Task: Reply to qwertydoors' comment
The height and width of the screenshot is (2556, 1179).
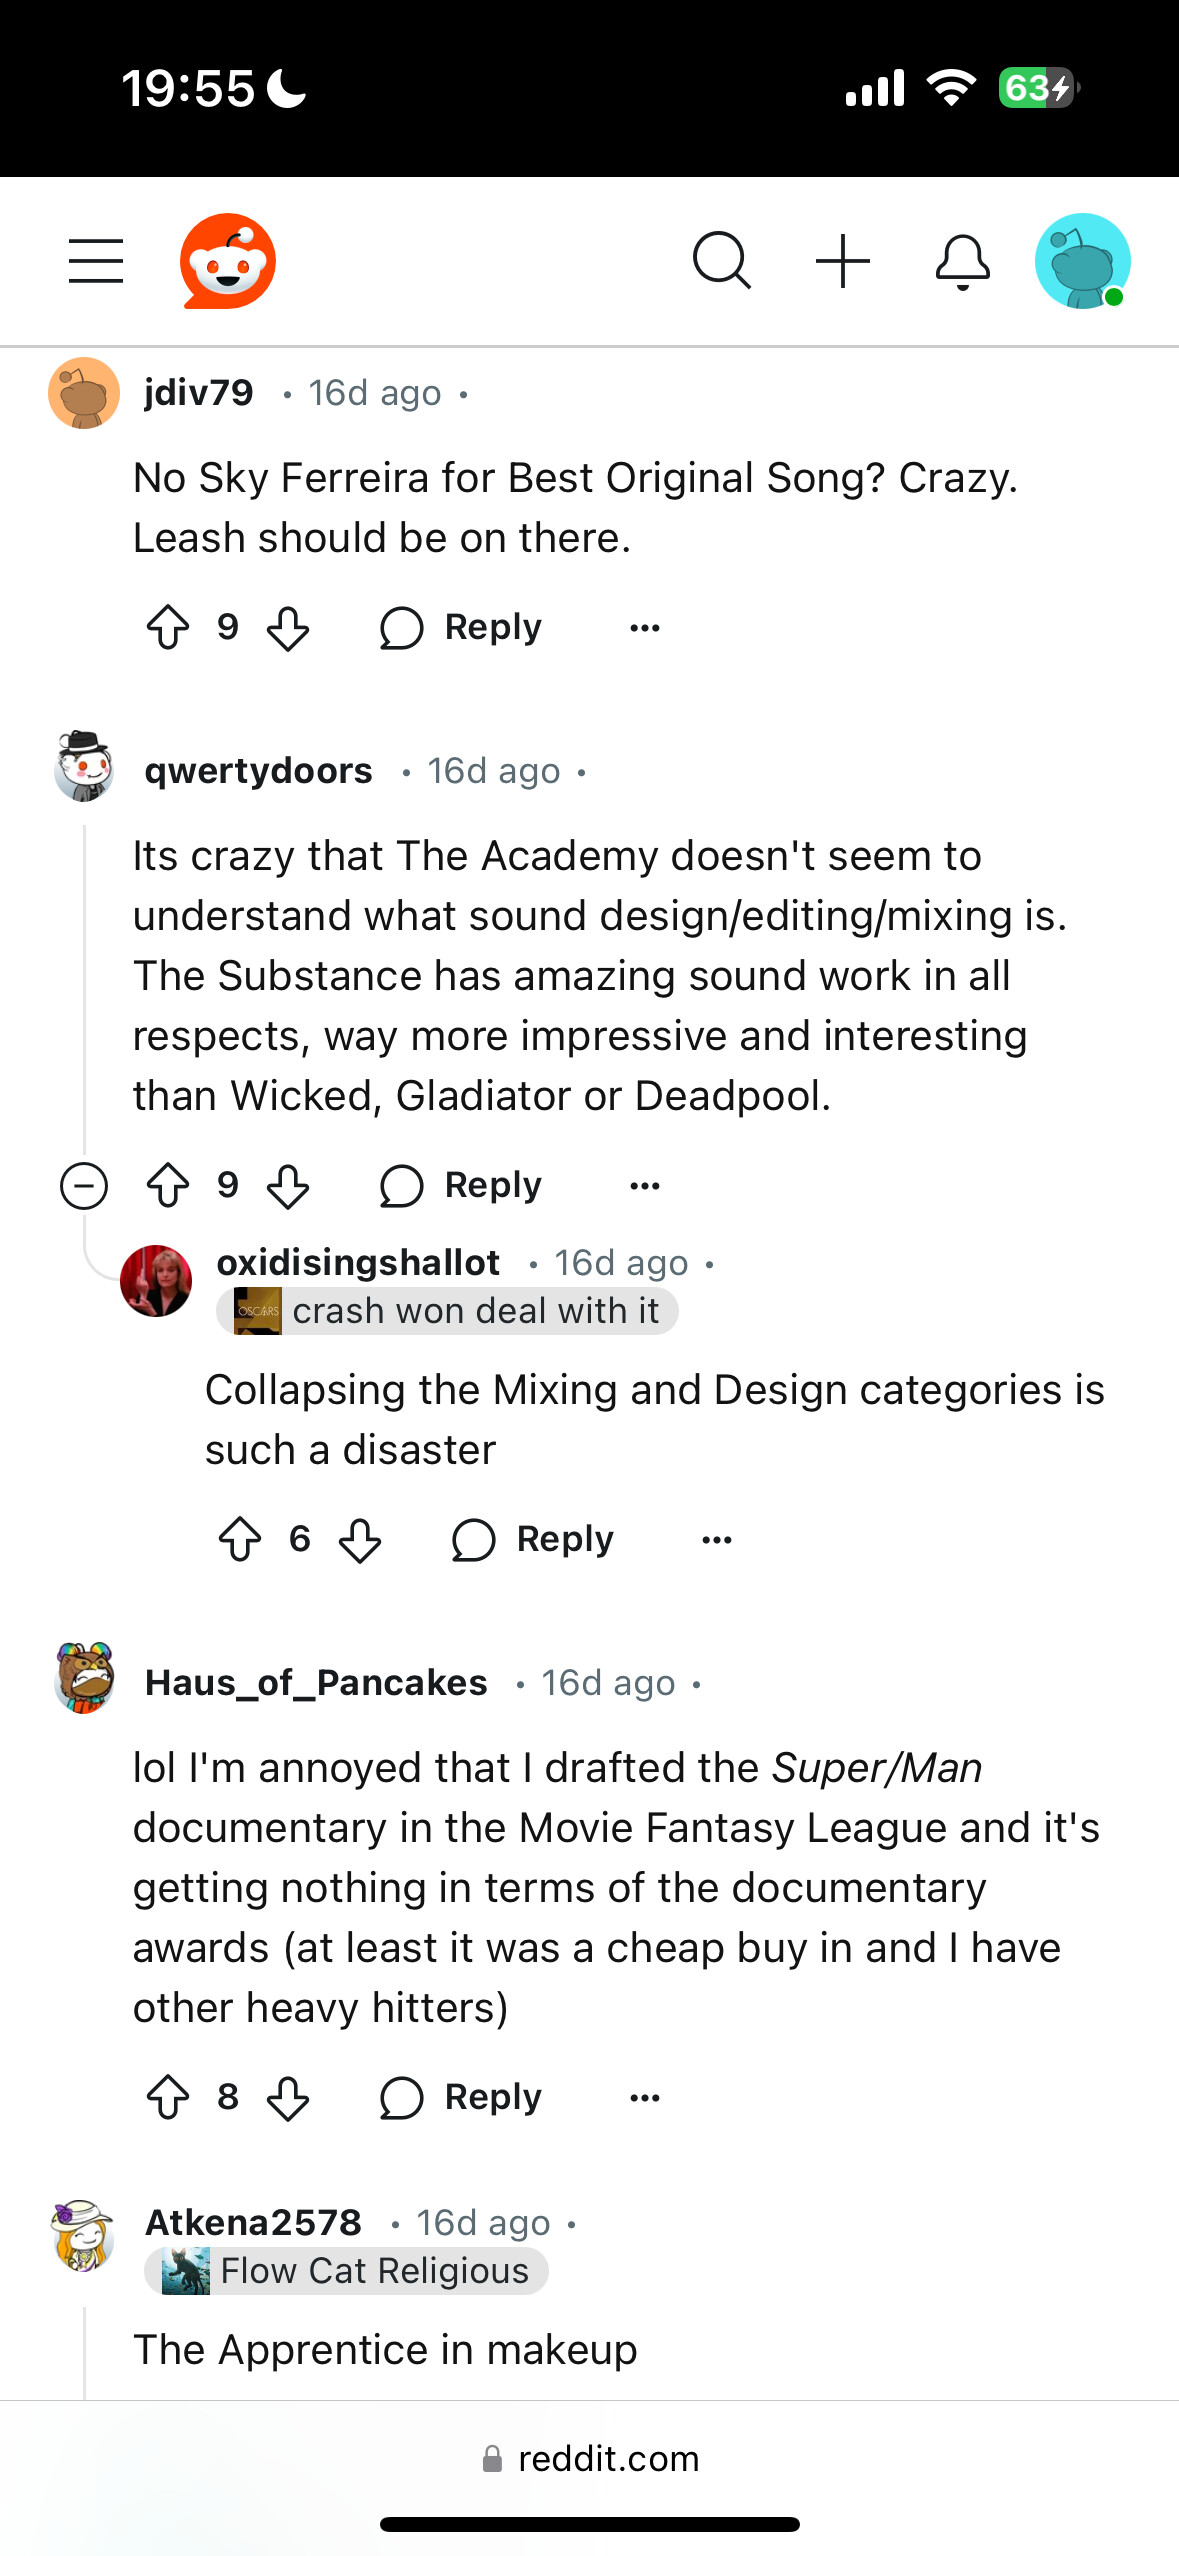Action: [x=462, y=1186]
